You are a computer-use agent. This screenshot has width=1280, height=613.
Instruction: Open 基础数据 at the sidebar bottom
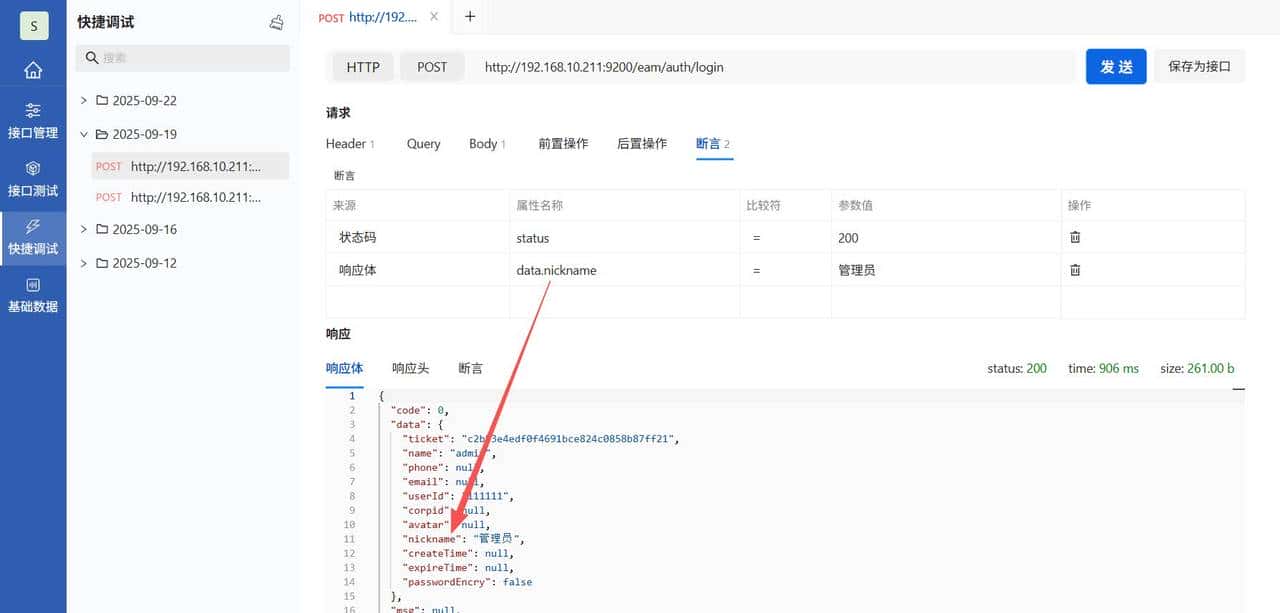coord(33,296)
